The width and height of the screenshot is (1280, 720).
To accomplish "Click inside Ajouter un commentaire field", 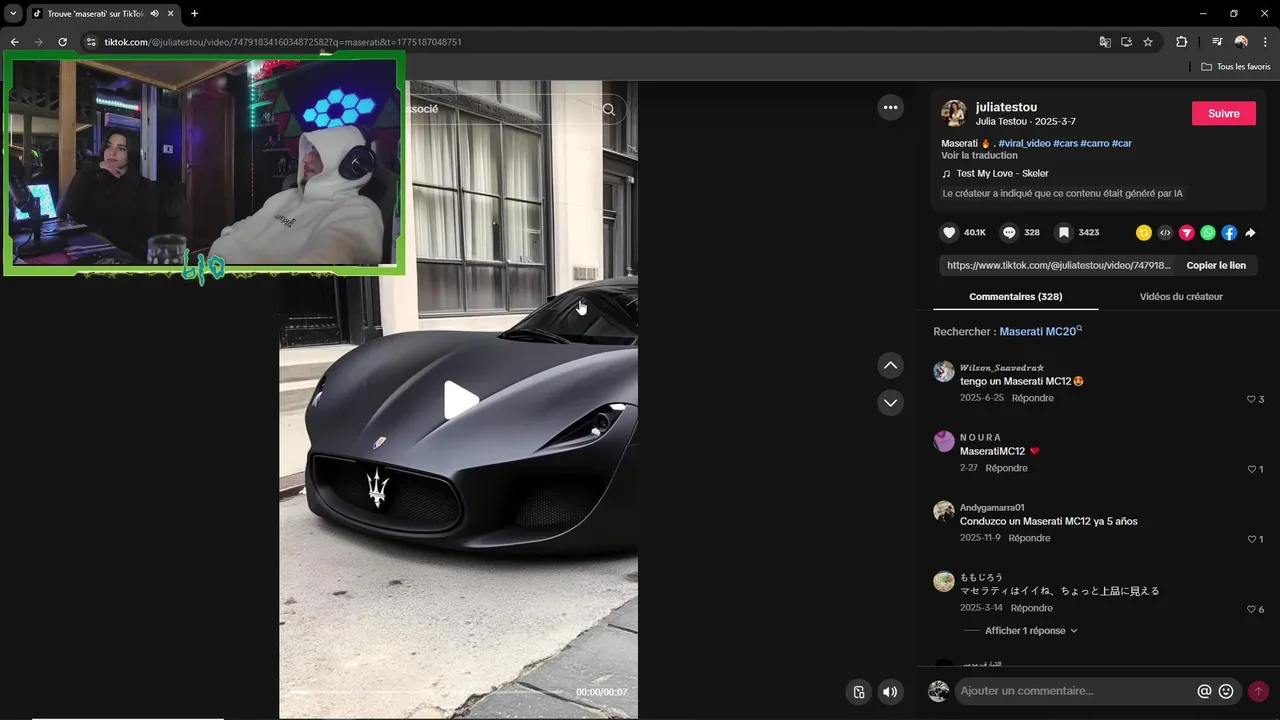I will (x=1075, y=691).
